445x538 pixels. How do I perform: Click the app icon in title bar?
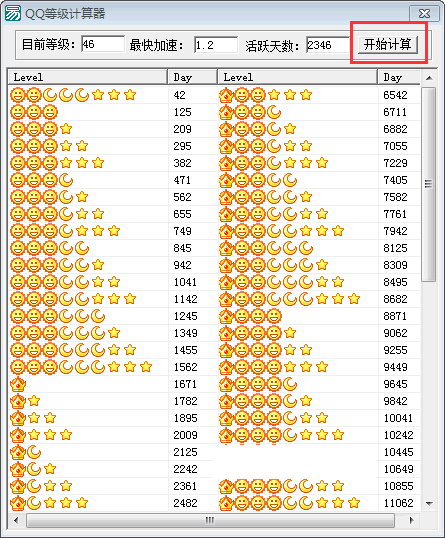[x=13, y=13]
